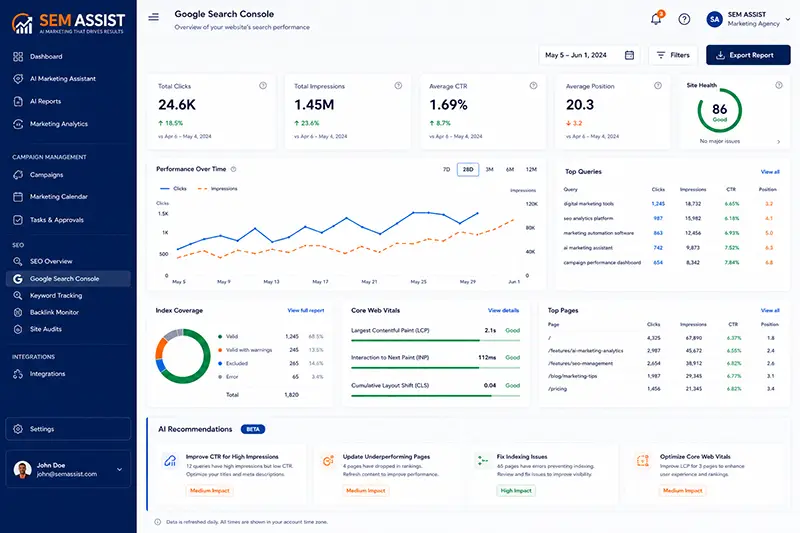Screen dimensions: 800x533
Task: Toggle Clicks series in chart legend
Action: (x=173, y=189)
